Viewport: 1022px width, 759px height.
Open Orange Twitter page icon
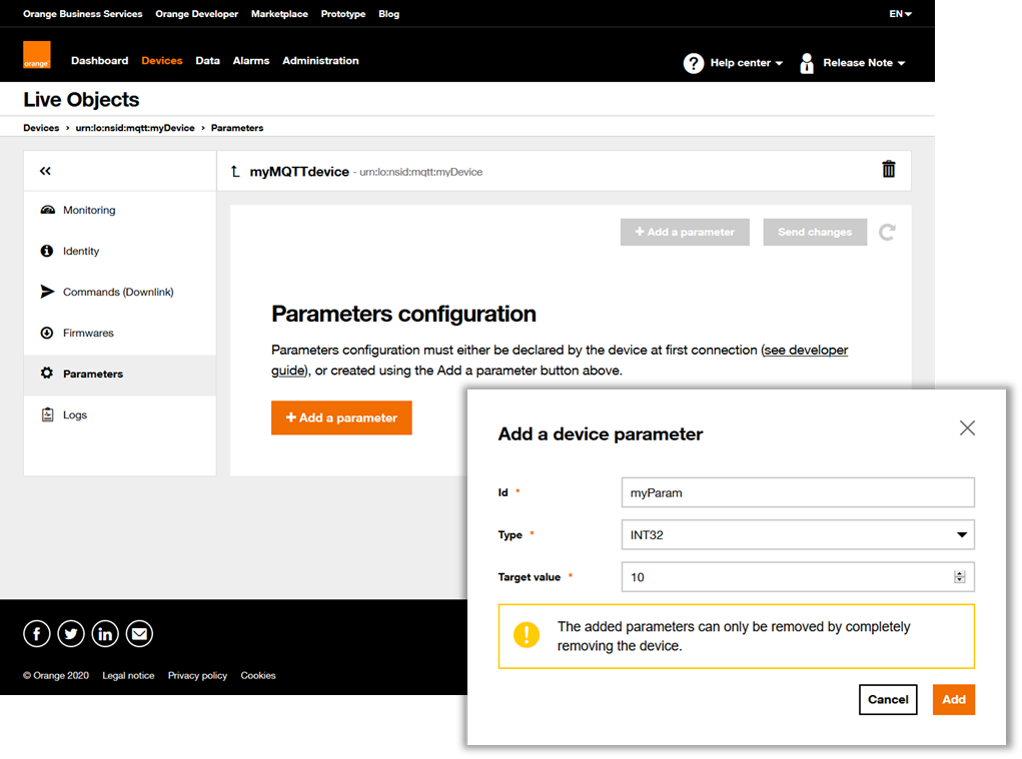71,634
